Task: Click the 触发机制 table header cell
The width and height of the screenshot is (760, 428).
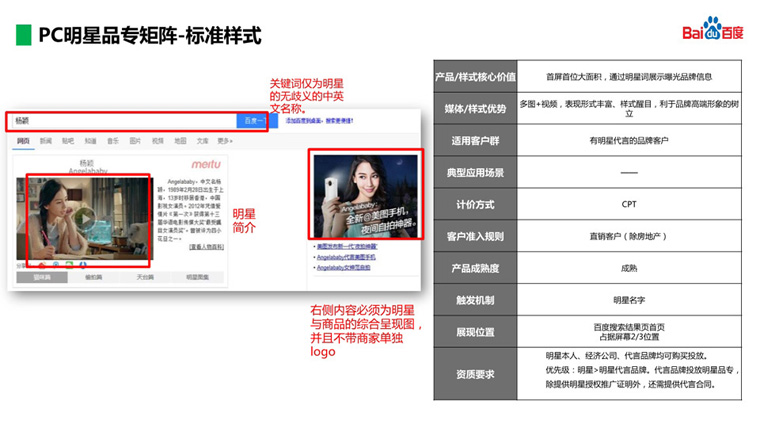Action: coord(475,300)
